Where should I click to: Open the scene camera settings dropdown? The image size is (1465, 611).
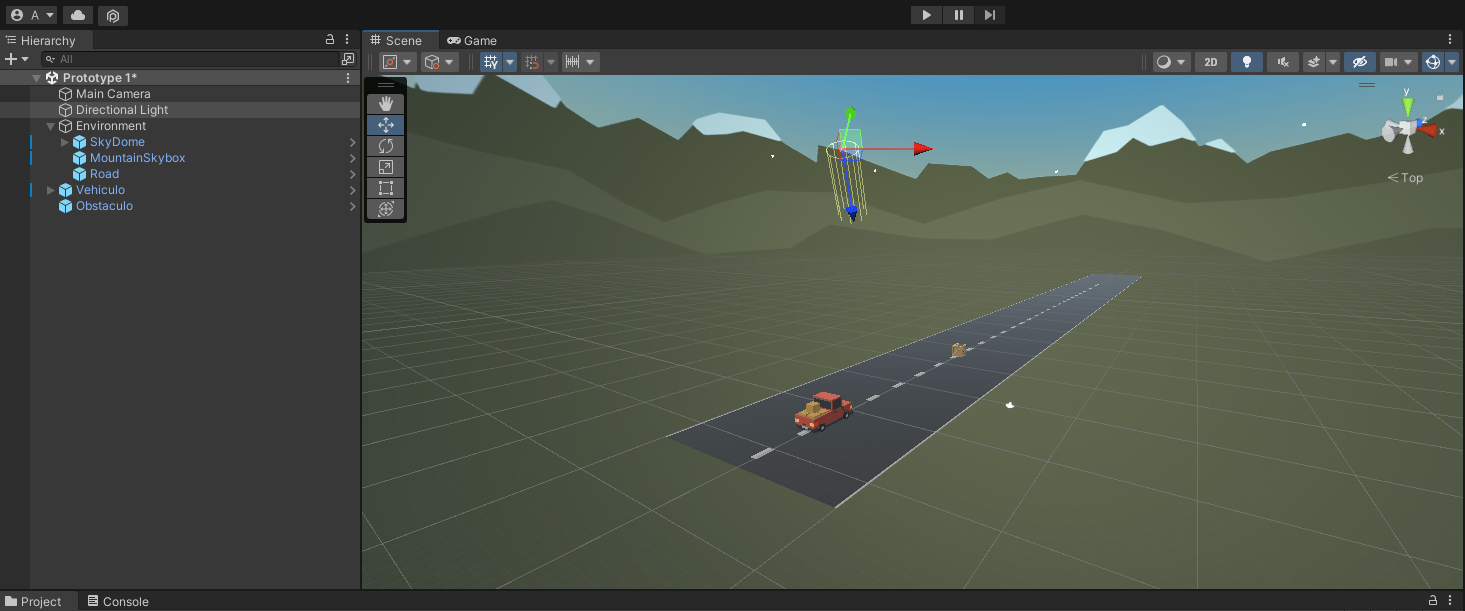1409,62
